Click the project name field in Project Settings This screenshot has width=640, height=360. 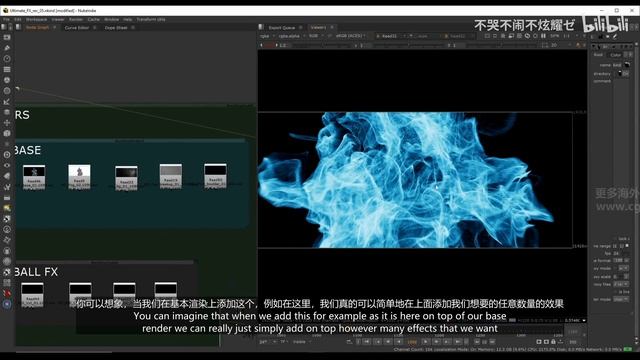click(x=618, y=65)
